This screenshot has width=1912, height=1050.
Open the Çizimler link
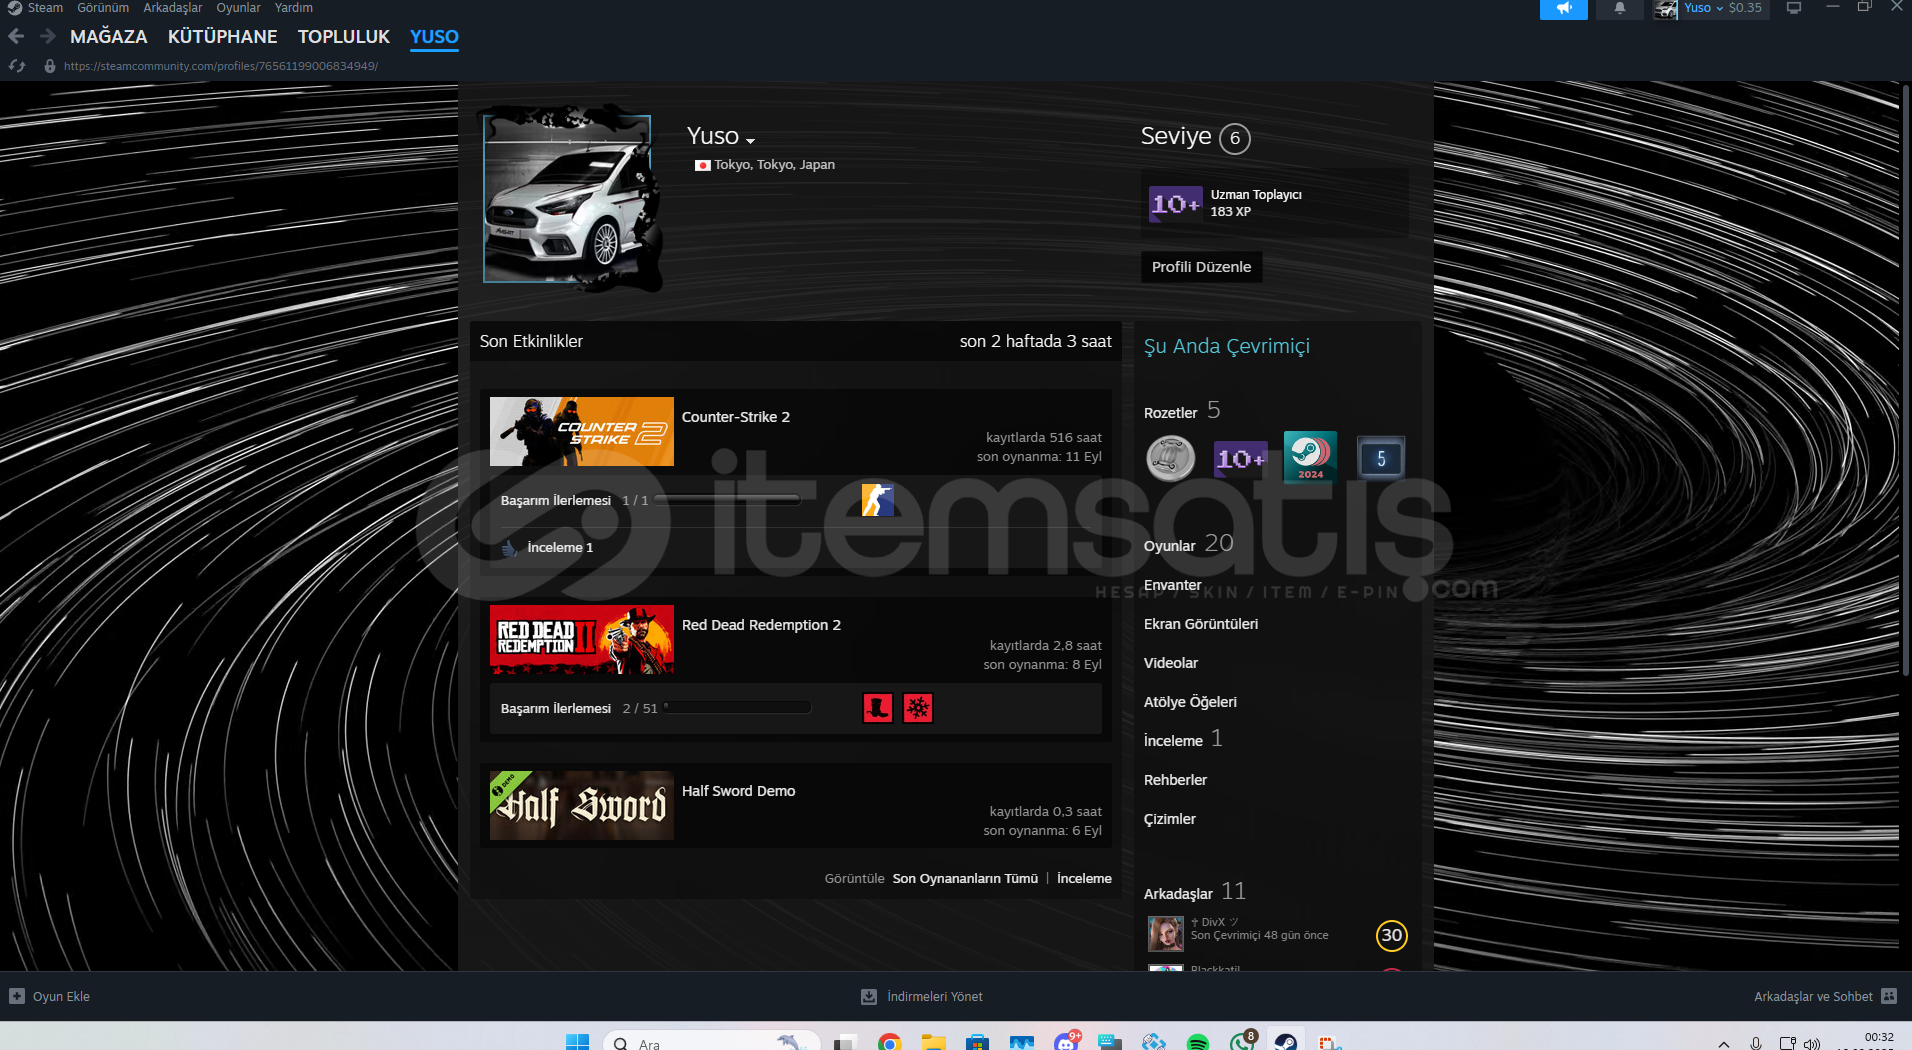1169,819
